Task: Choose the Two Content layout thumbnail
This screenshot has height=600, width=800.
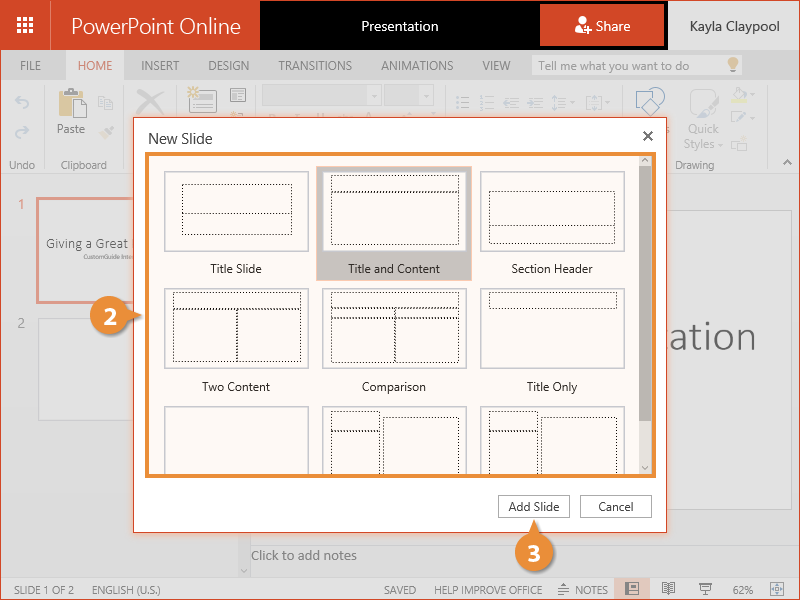Action: [236, 328]
